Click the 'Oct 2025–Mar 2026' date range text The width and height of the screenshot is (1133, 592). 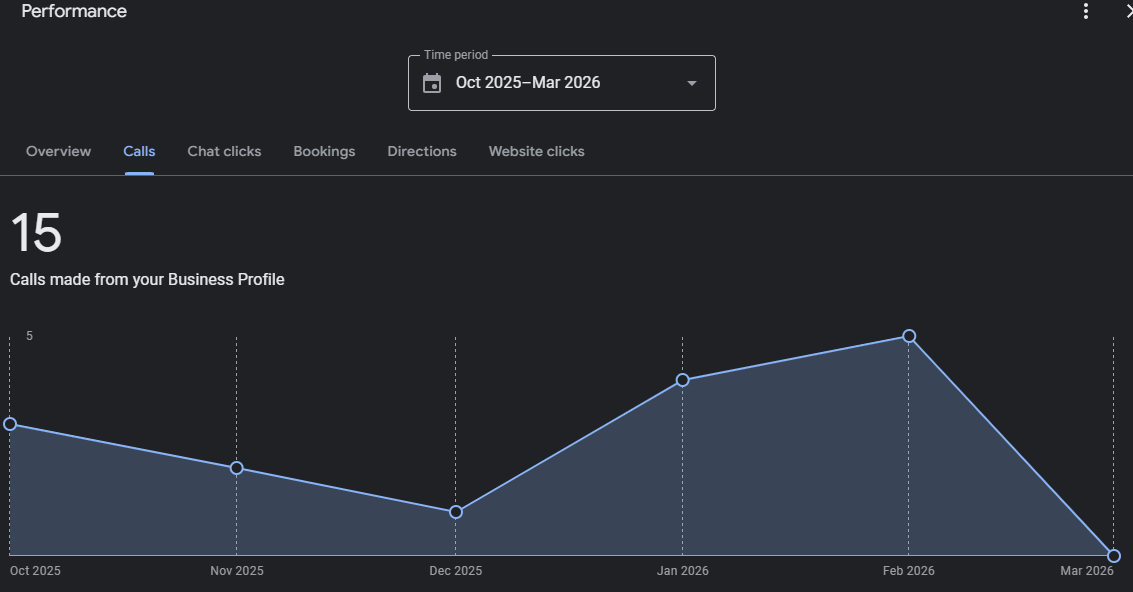click(528, 83)
